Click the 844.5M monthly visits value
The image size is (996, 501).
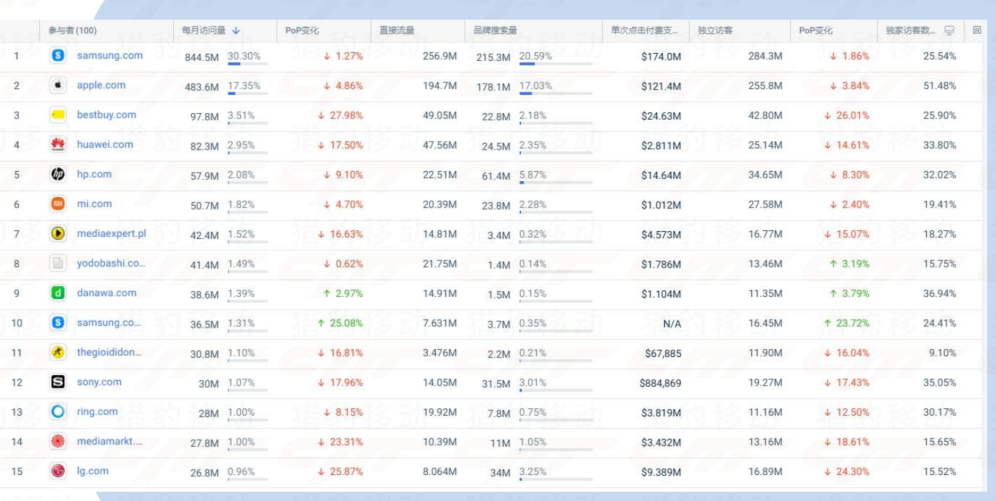click(x=201, y=57)
